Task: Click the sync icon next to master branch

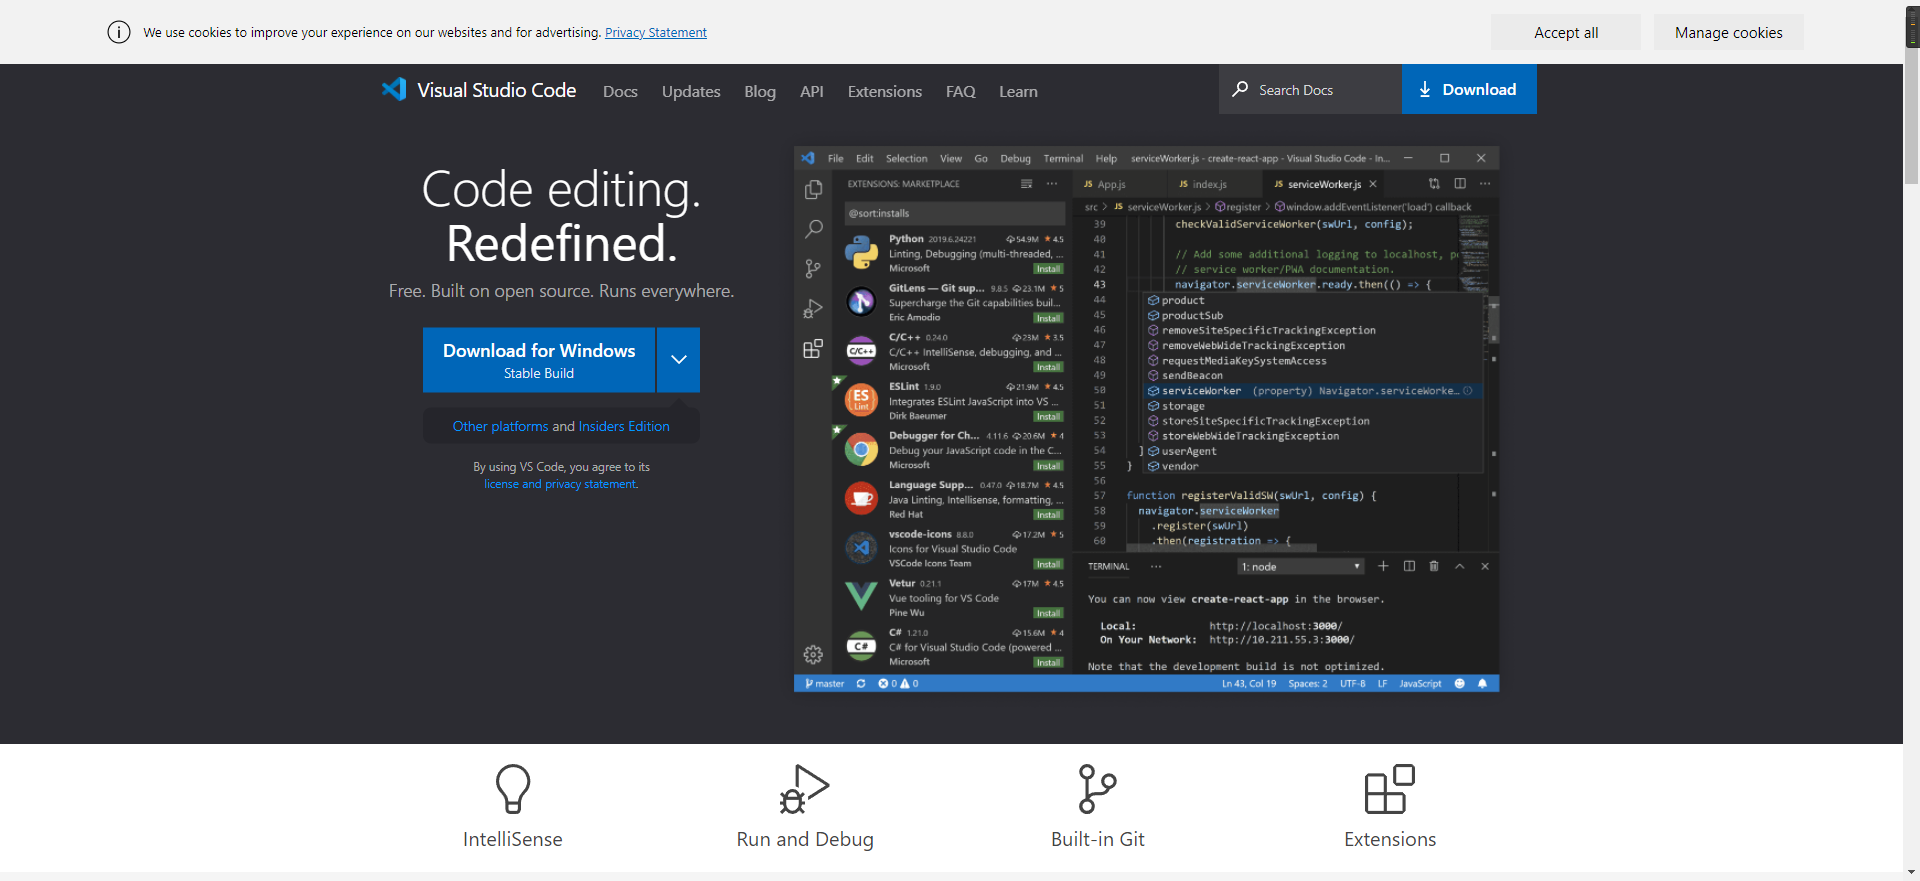Action: [861, 684]
